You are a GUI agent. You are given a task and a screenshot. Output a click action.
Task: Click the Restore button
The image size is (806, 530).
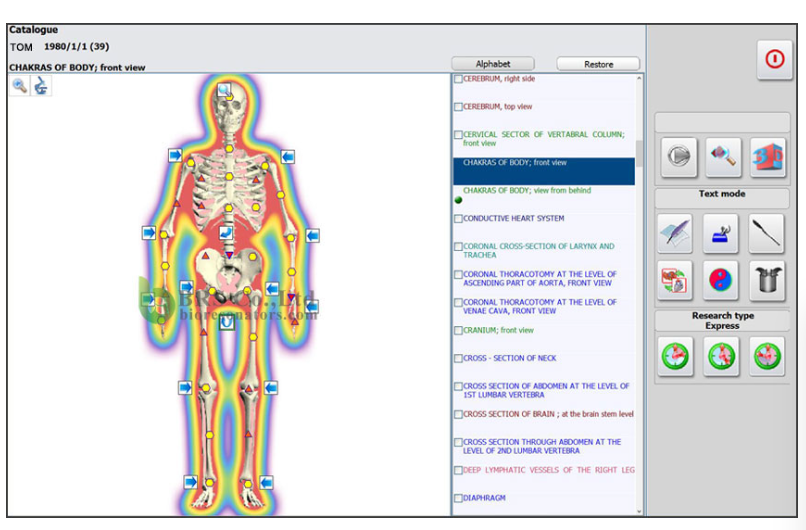coord(598,64)
